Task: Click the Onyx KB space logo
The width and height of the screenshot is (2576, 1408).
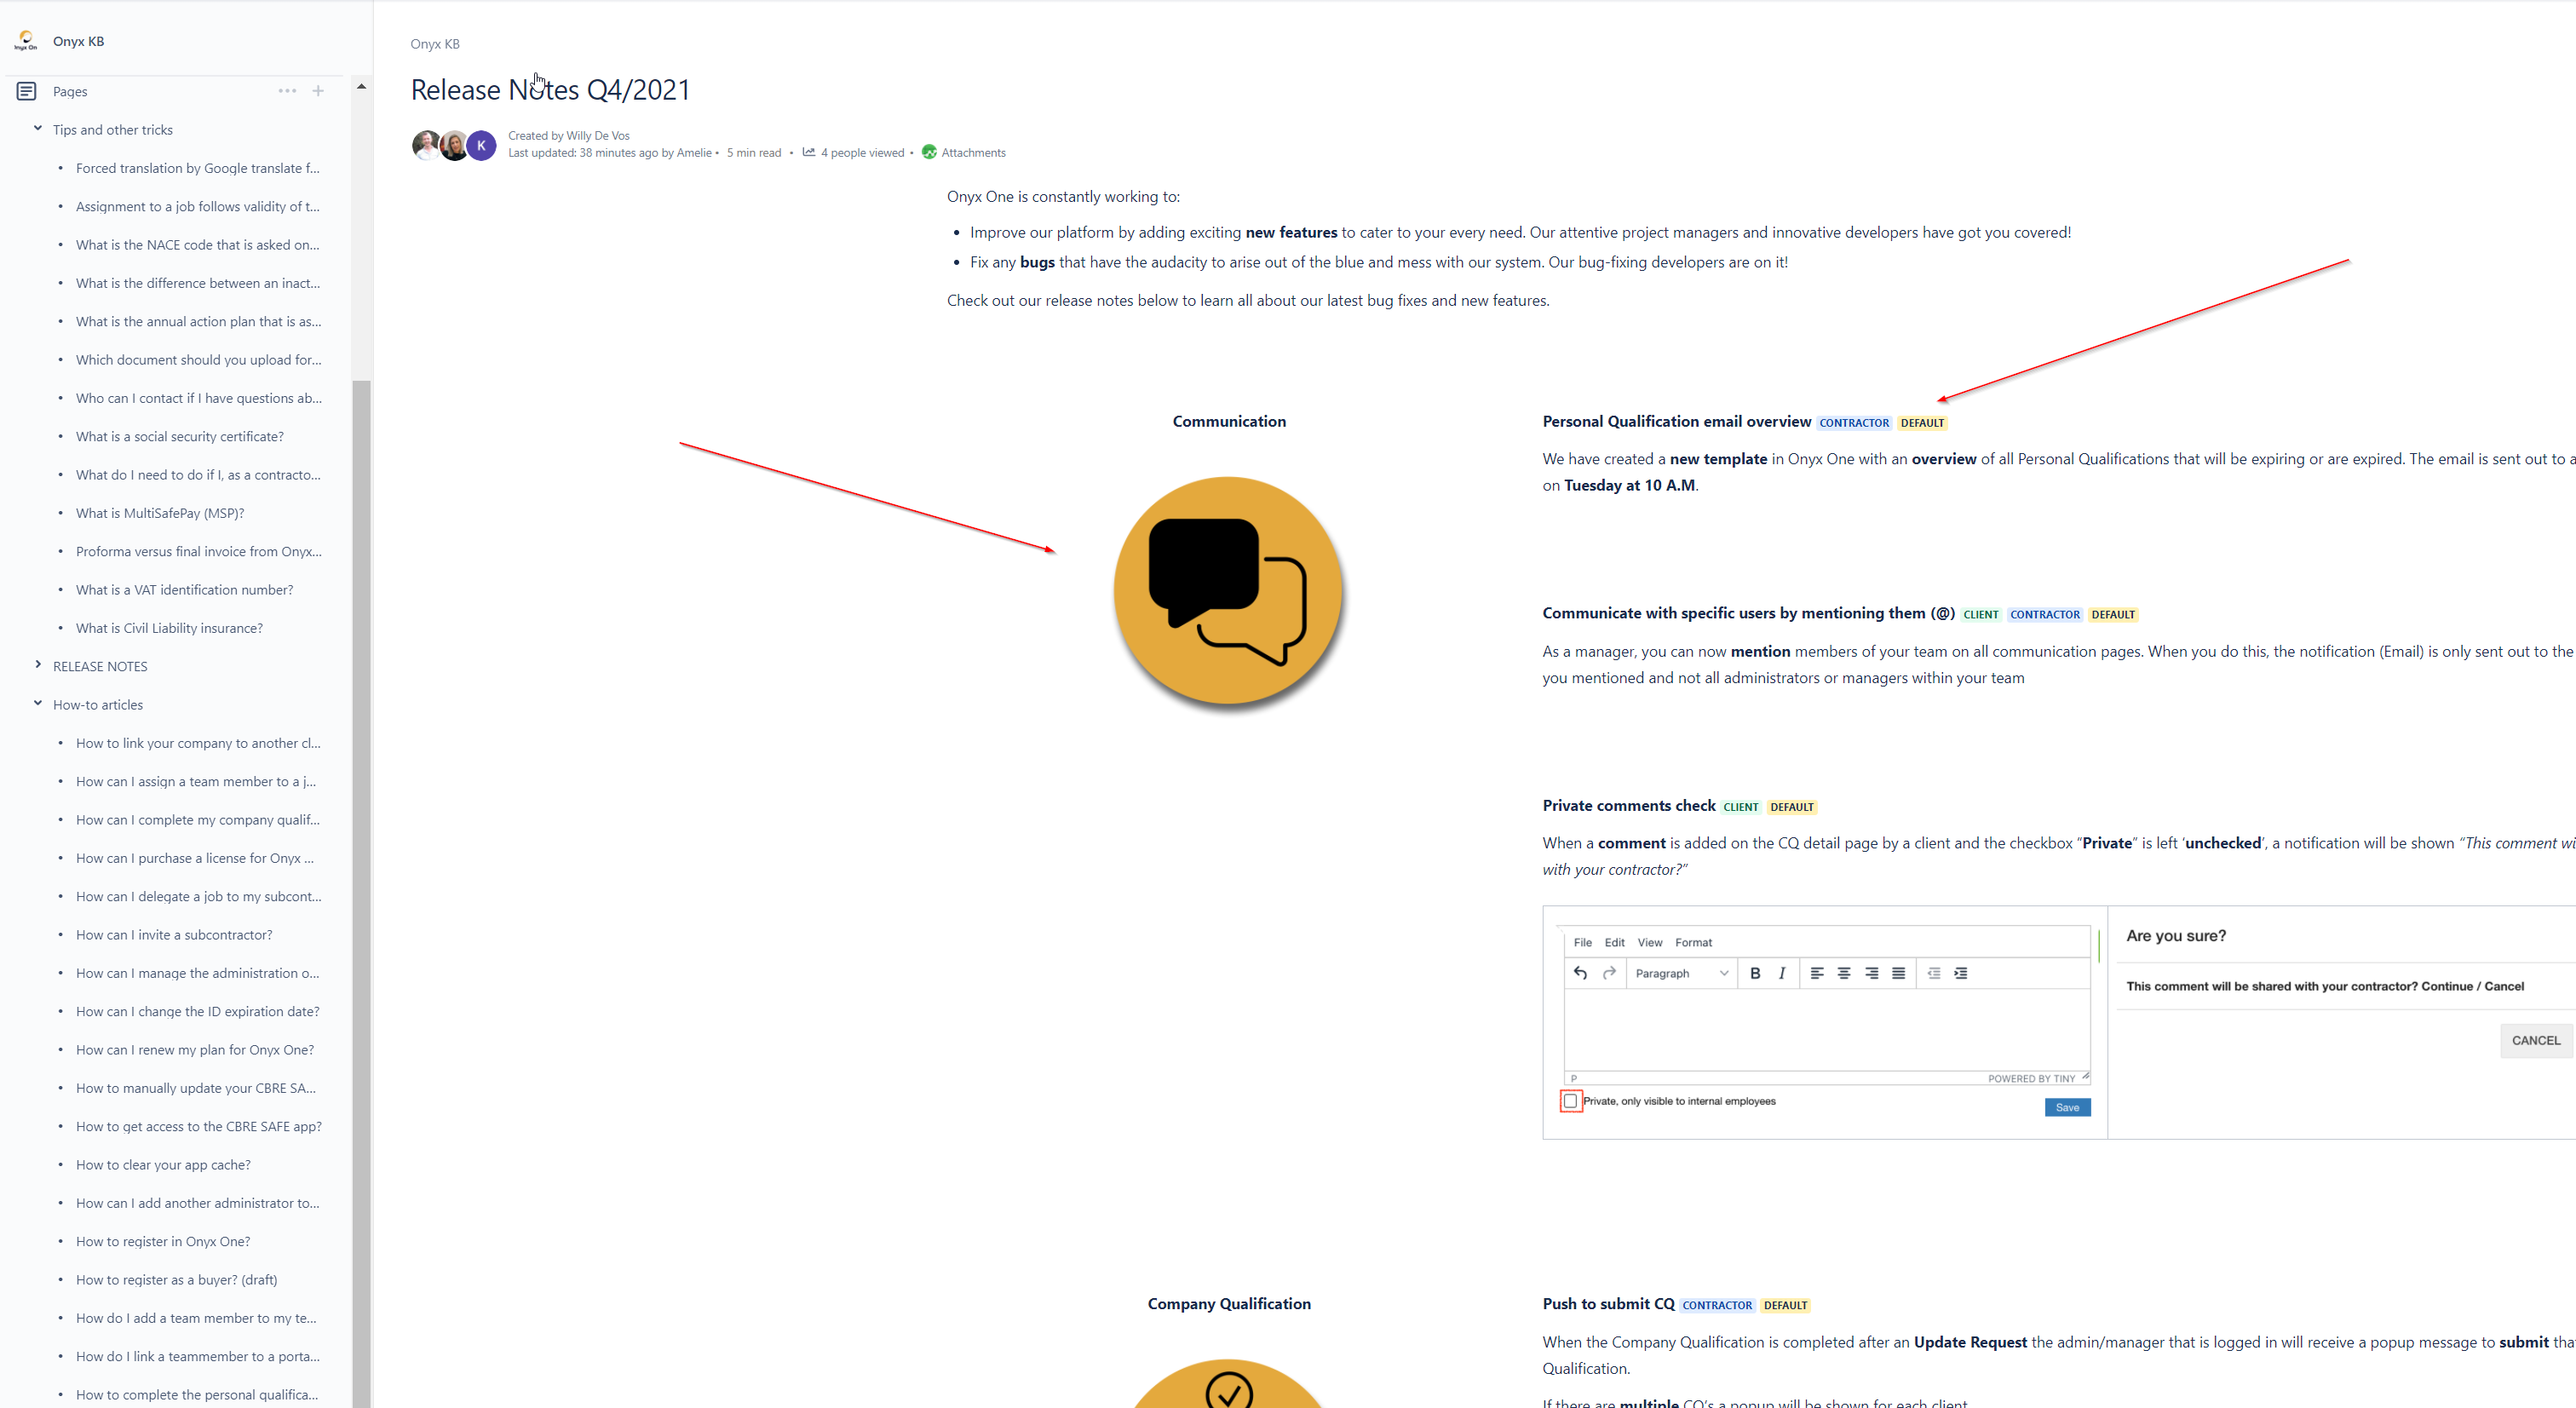Action: [26, 41]
